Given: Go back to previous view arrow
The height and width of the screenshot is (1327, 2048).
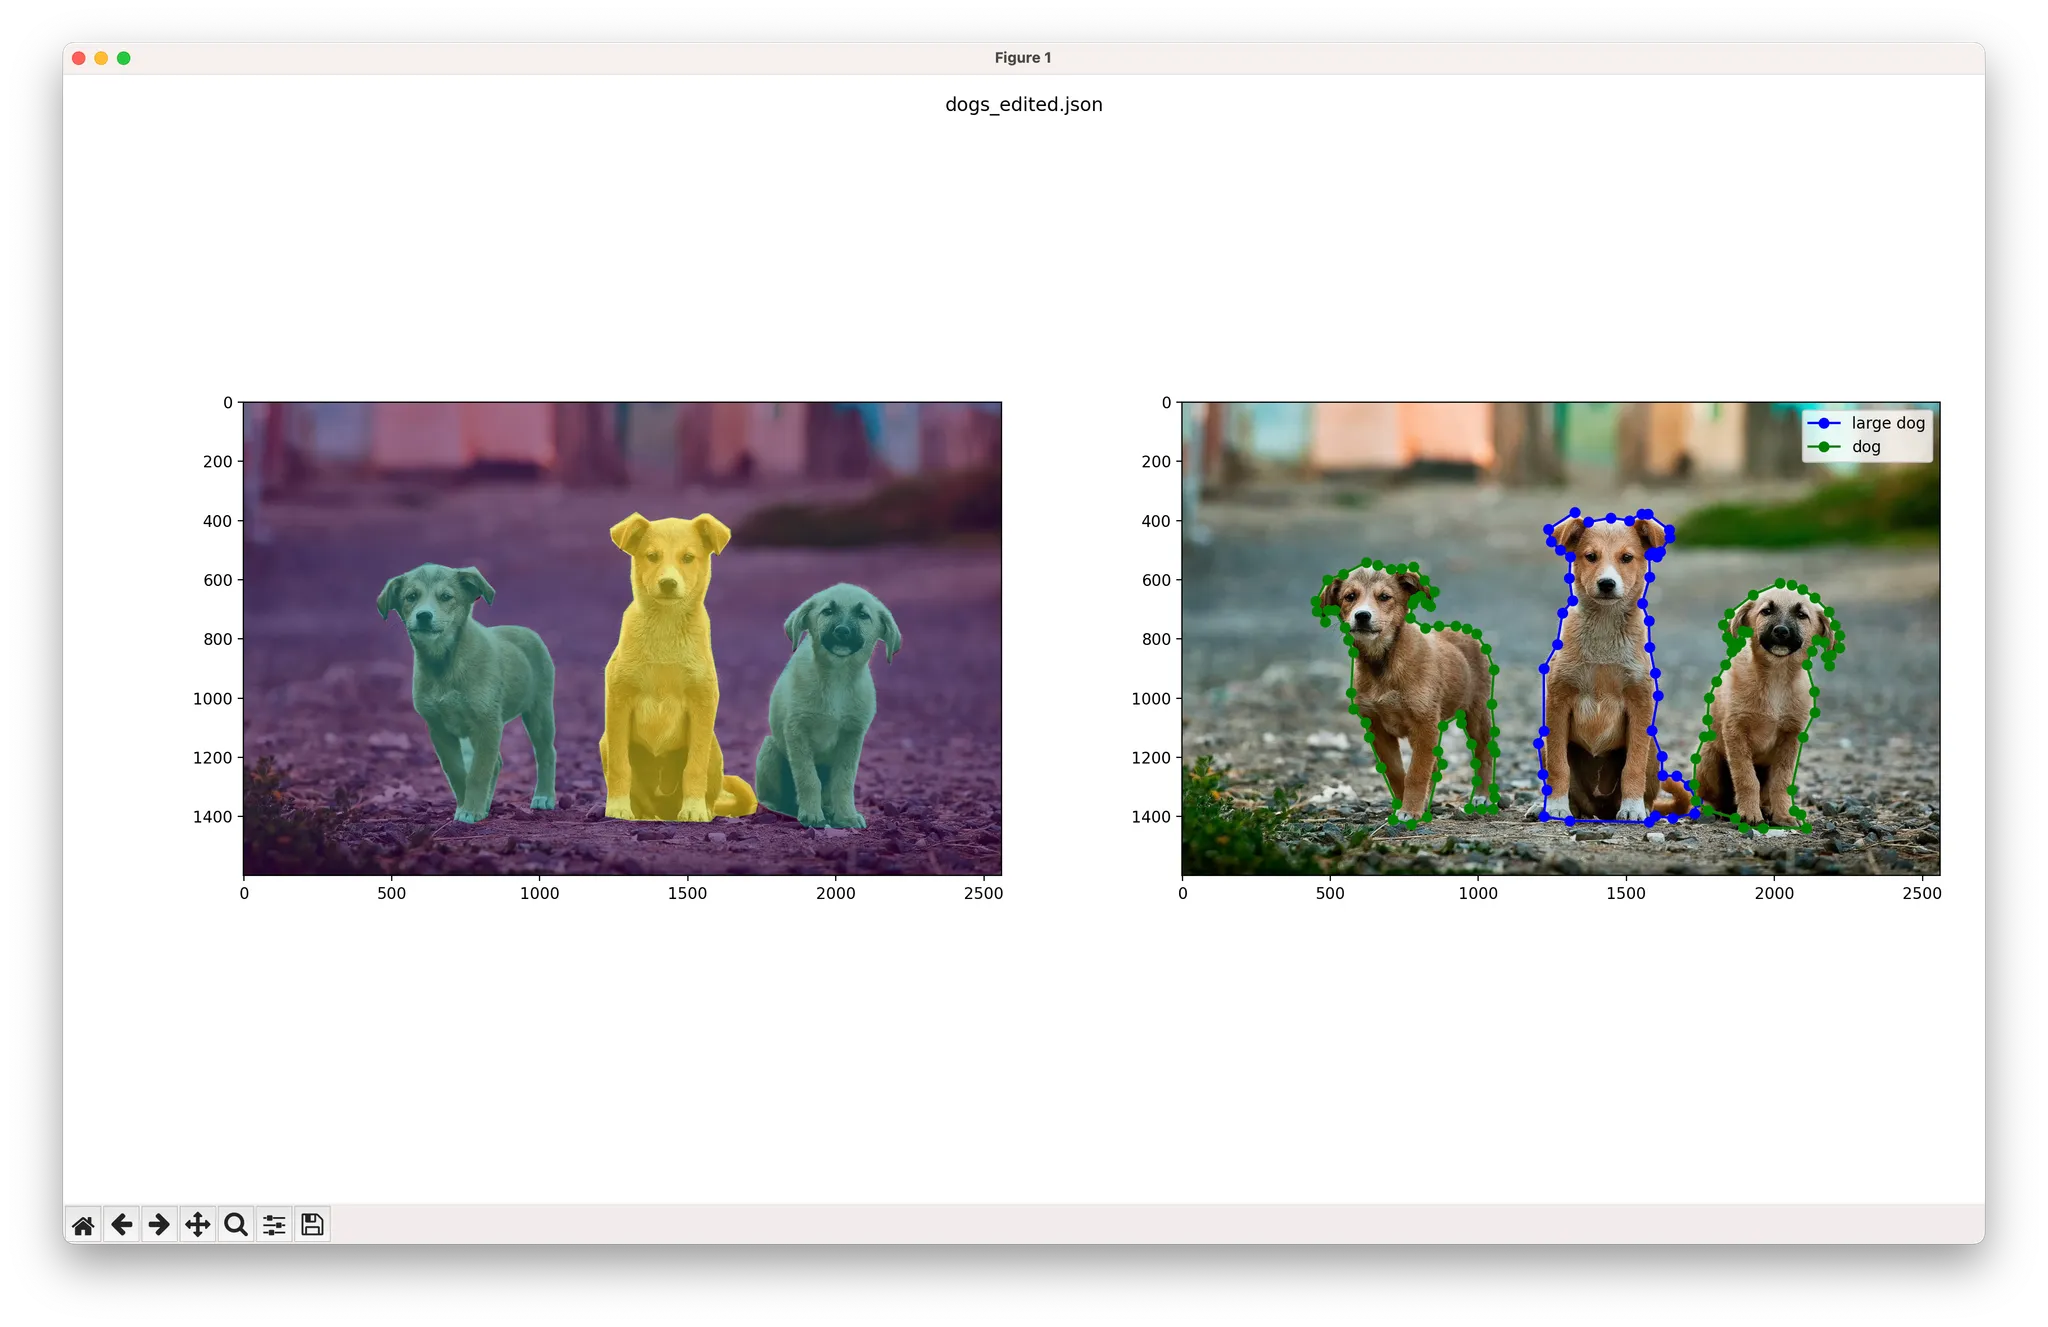Looking at the screenshot, I should click(122, 1225).
